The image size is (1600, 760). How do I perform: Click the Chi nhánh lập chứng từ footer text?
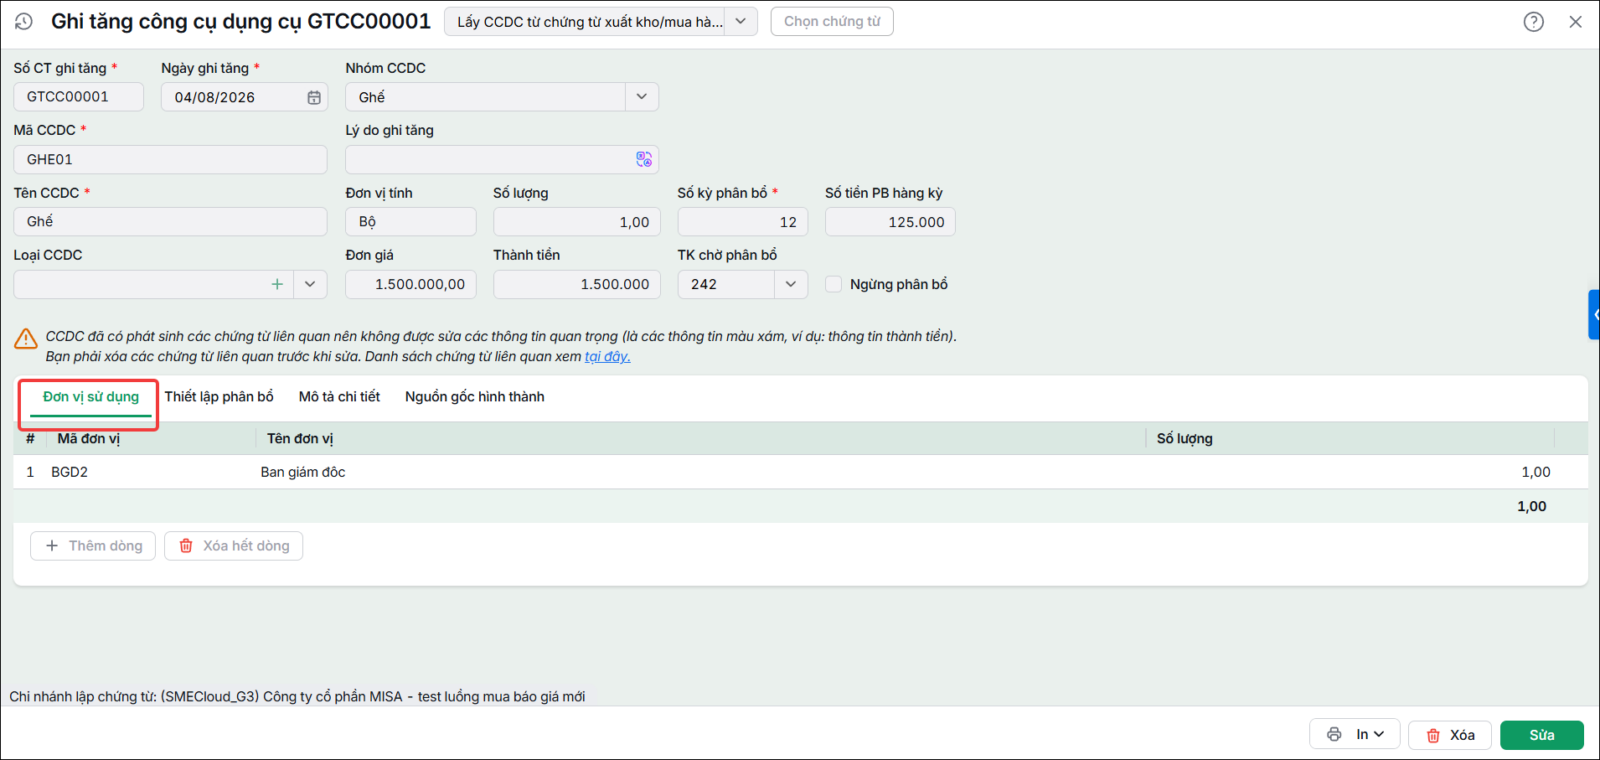297,696
